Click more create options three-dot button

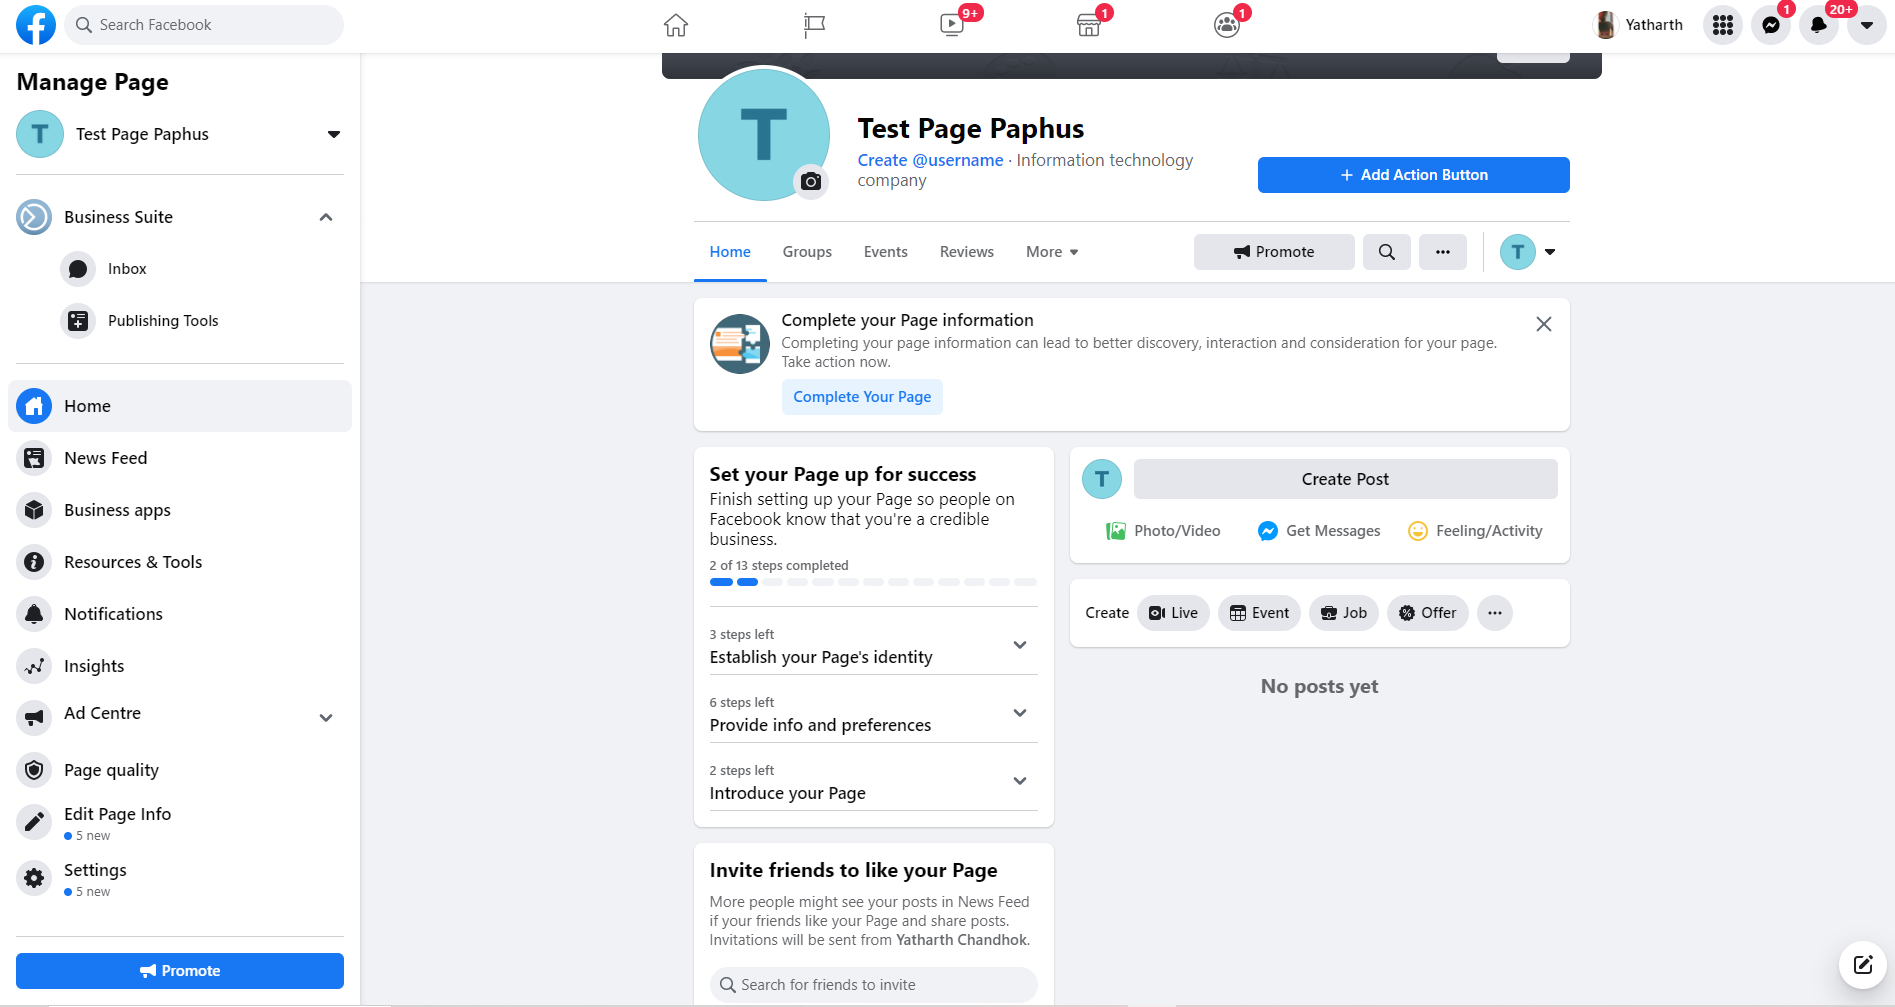click(x=1495, y=613)
